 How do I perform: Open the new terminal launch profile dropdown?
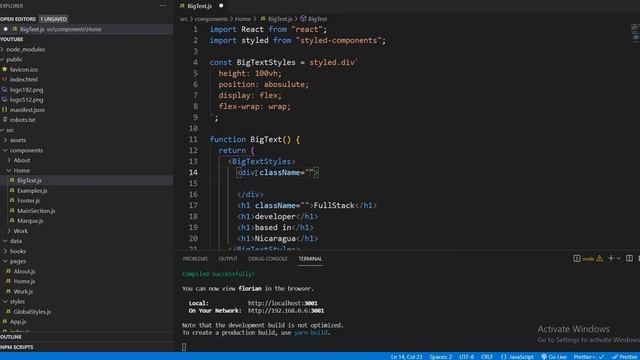pos(619,259)
